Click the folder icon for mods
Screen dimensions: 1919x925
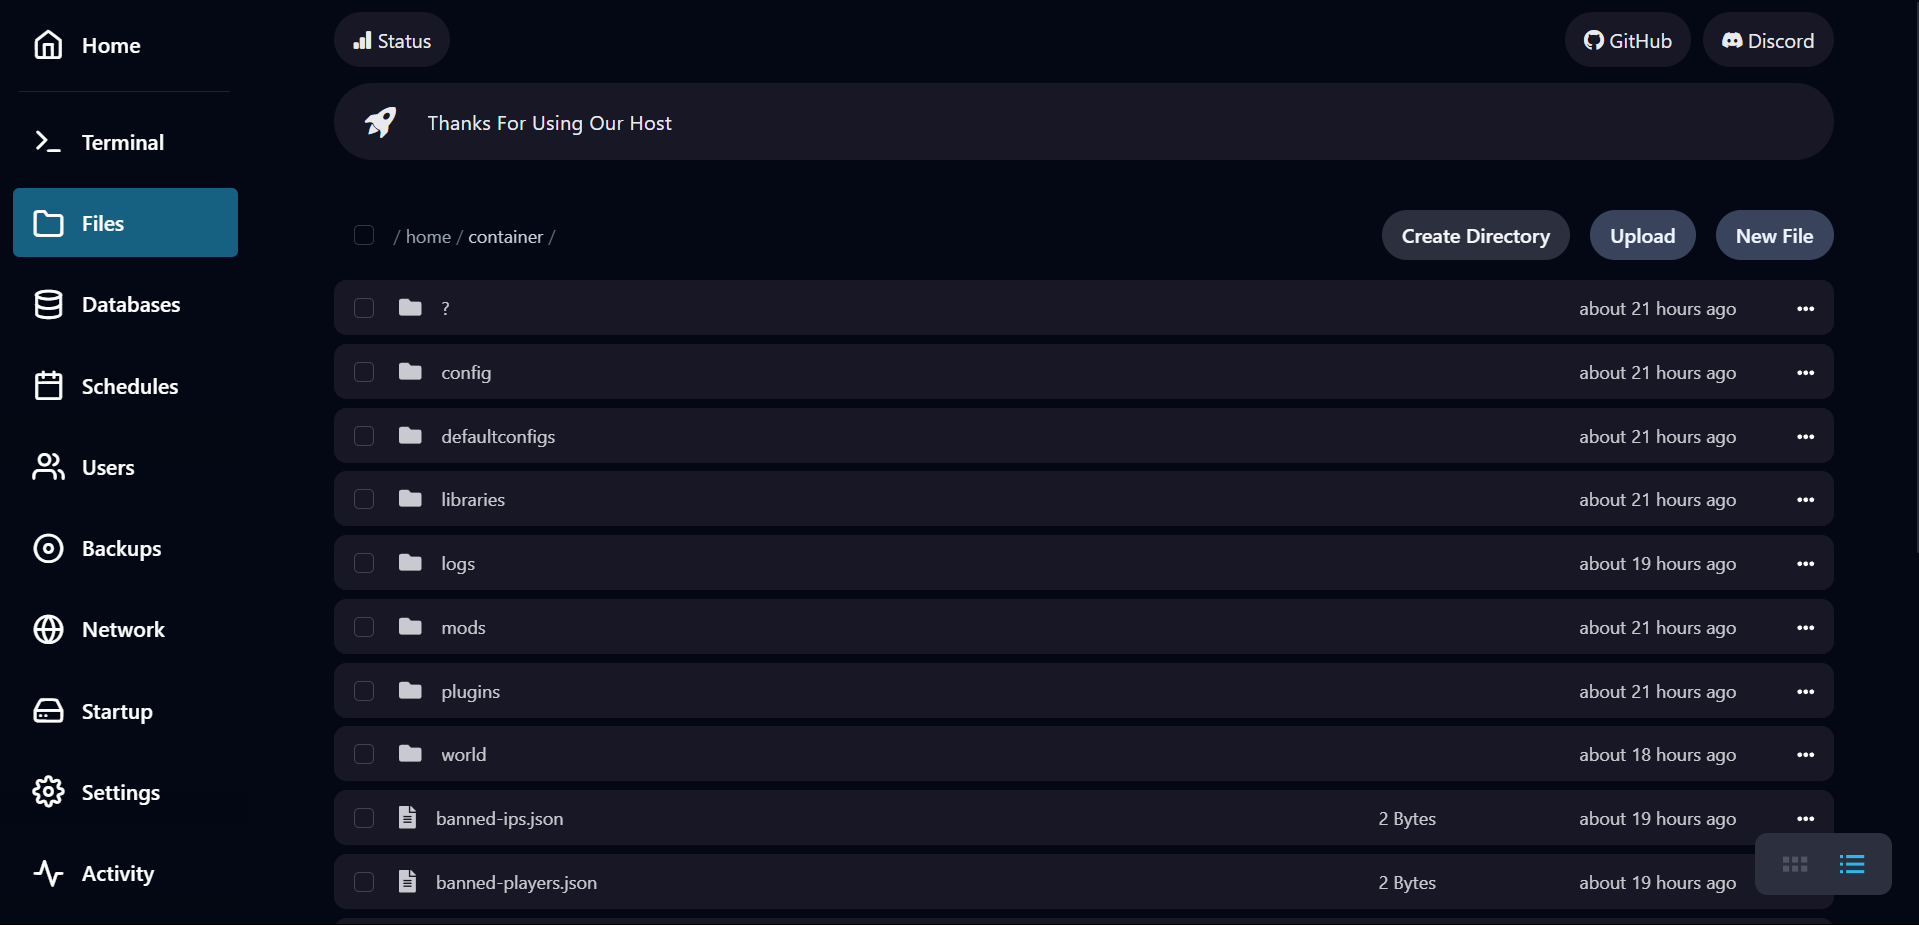(x=410, y=627)
